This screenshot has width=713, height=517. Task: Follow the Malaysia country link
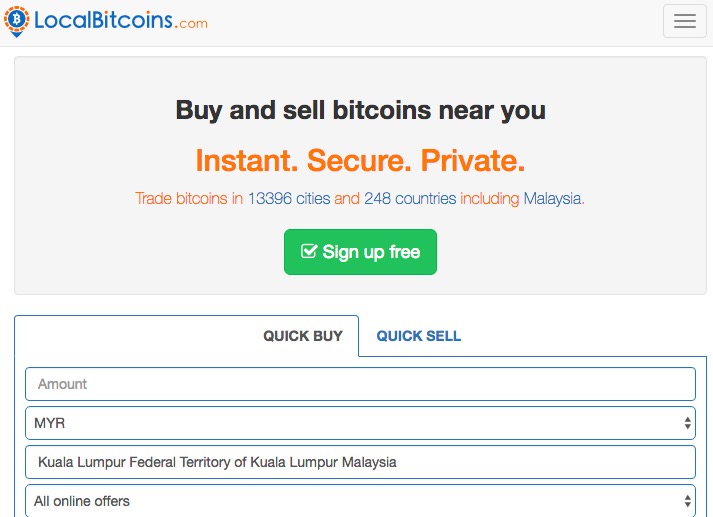click(x=552, y=199)
